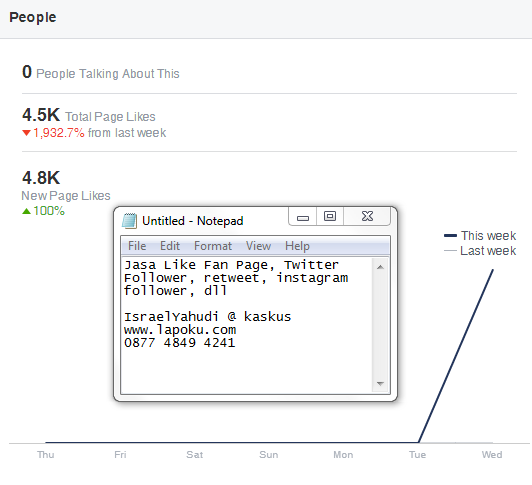Open the Notepad Edit menu
The height and width of the screenshot is (485, 532).
170,246
